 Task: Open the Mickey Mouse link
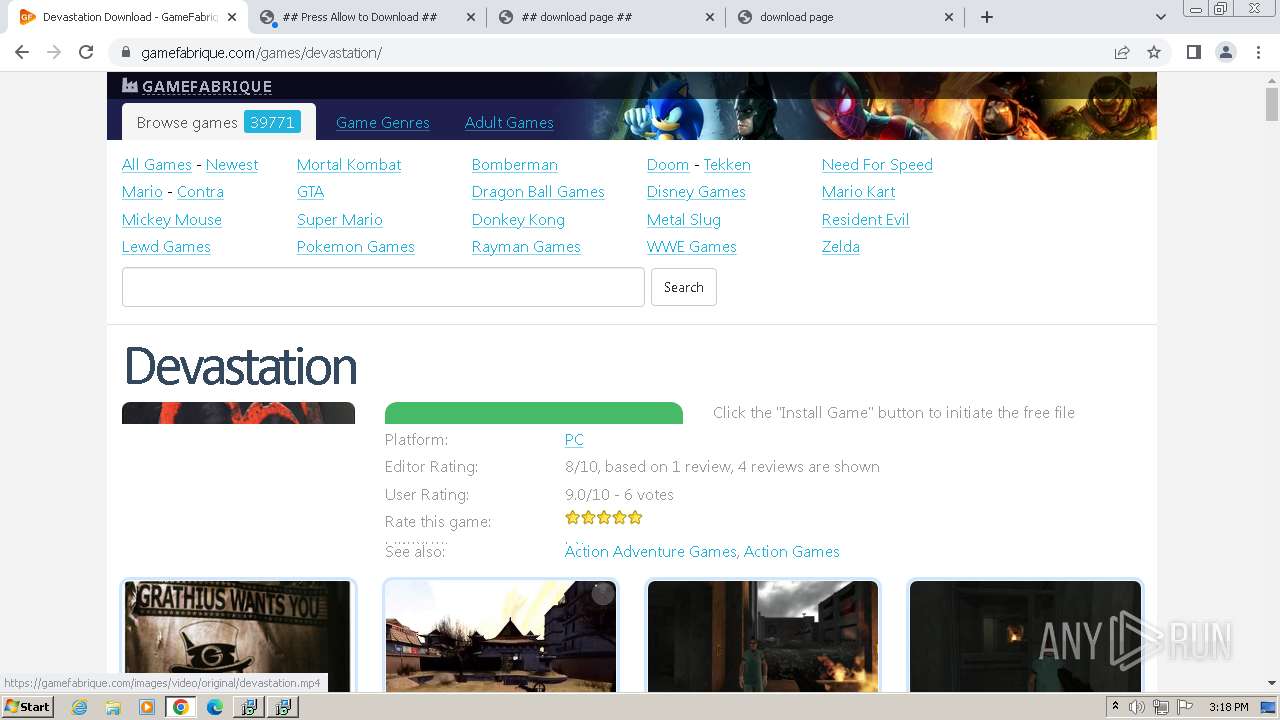[172, 220]
